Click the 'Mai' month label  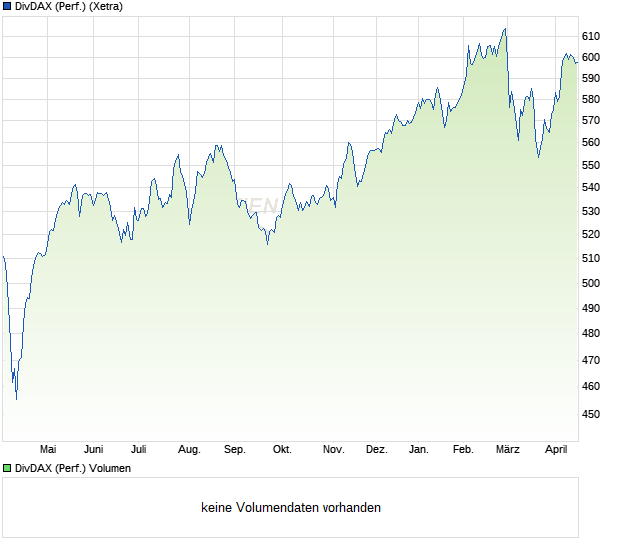point(48,449)
